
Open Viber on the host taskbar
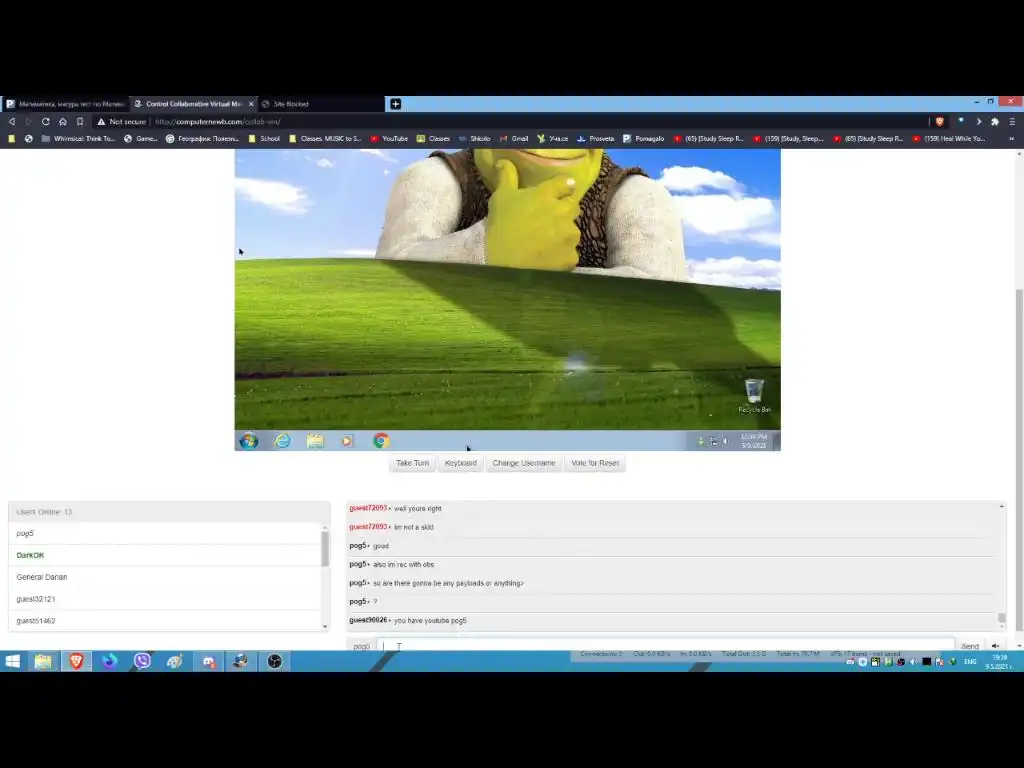(x=142, y=662)
